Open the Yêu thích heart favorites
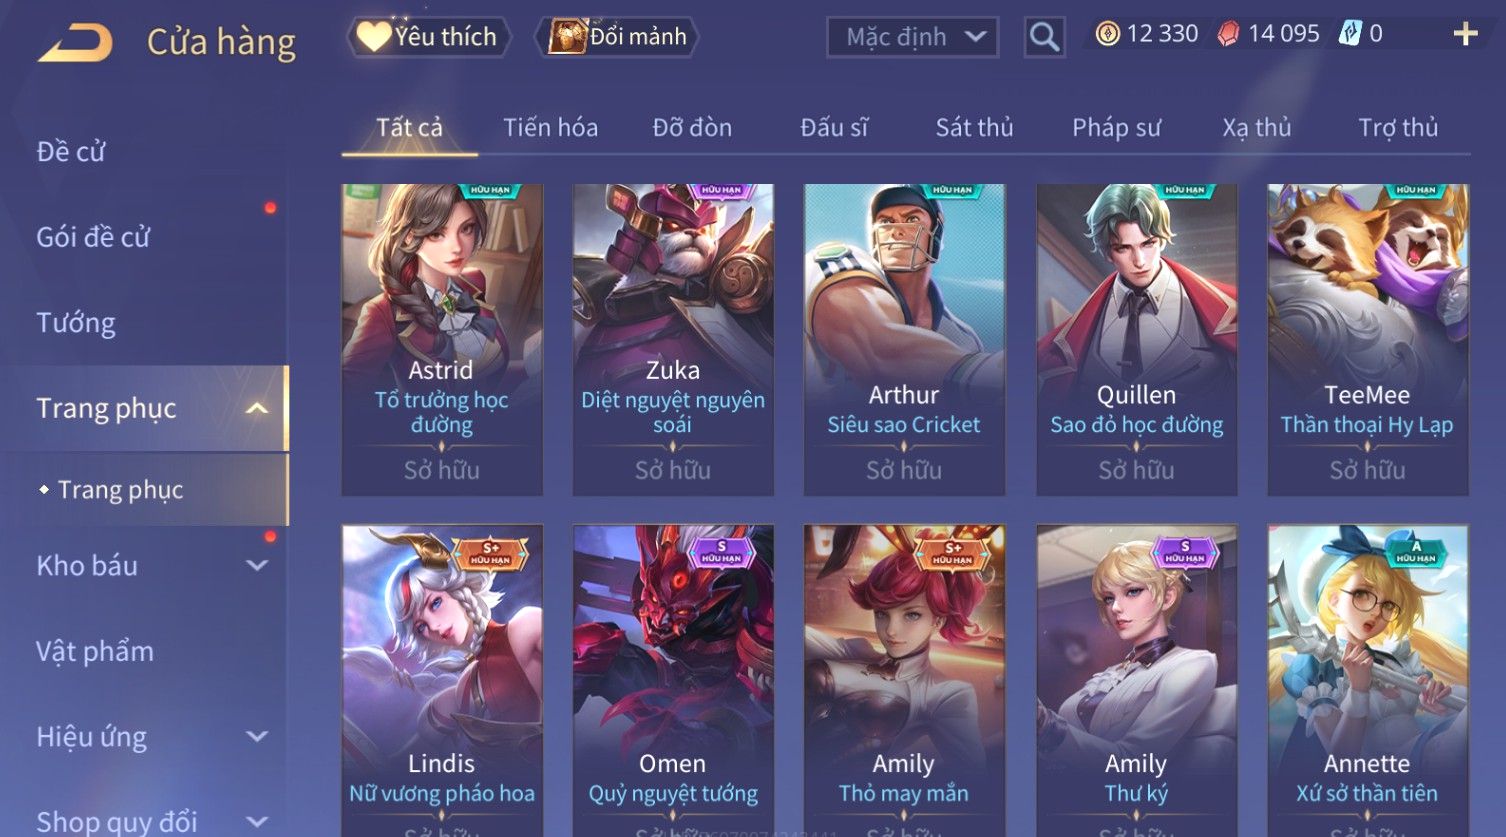 click(x=373, y=37)
